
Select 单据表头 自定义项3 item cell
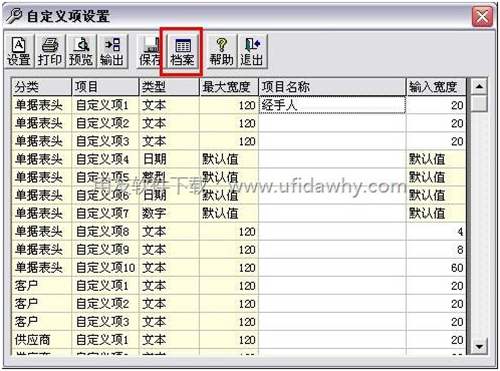coord(105,141)
